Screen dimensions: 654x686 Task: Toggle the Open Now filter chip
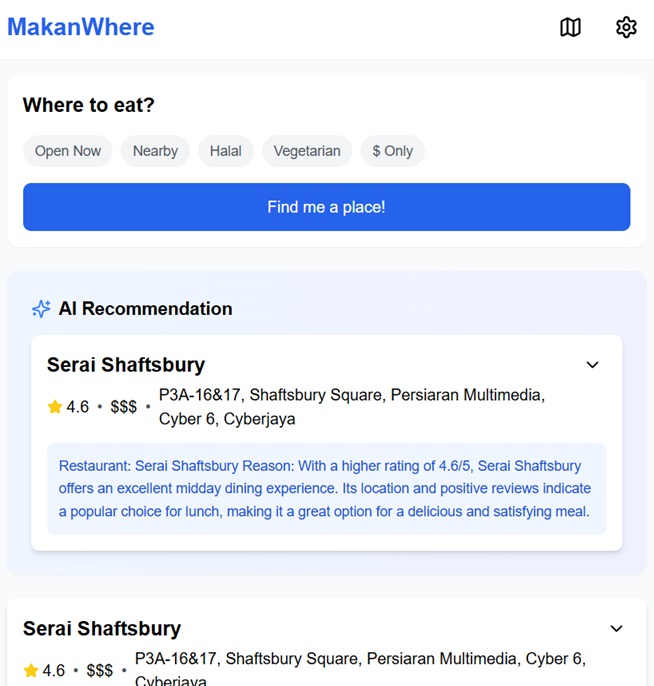(68, 151)
